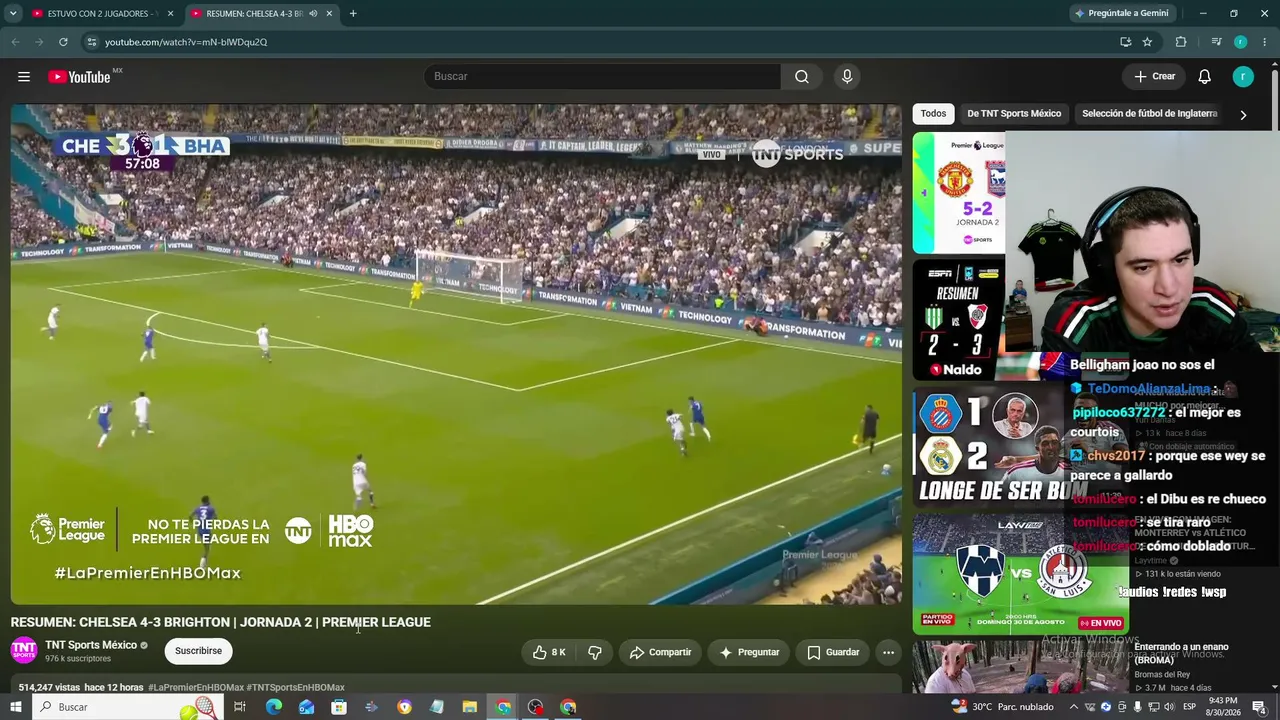
Task: Open more actions three-dot menu under video
Action: pos(888,652)
